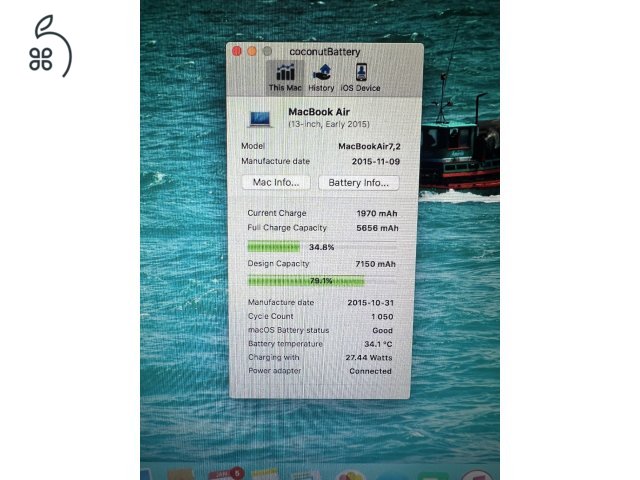The width and height of the screenshot is (640, 480).
Task: Close the coconutBattery window
Action: coord(237,51)
